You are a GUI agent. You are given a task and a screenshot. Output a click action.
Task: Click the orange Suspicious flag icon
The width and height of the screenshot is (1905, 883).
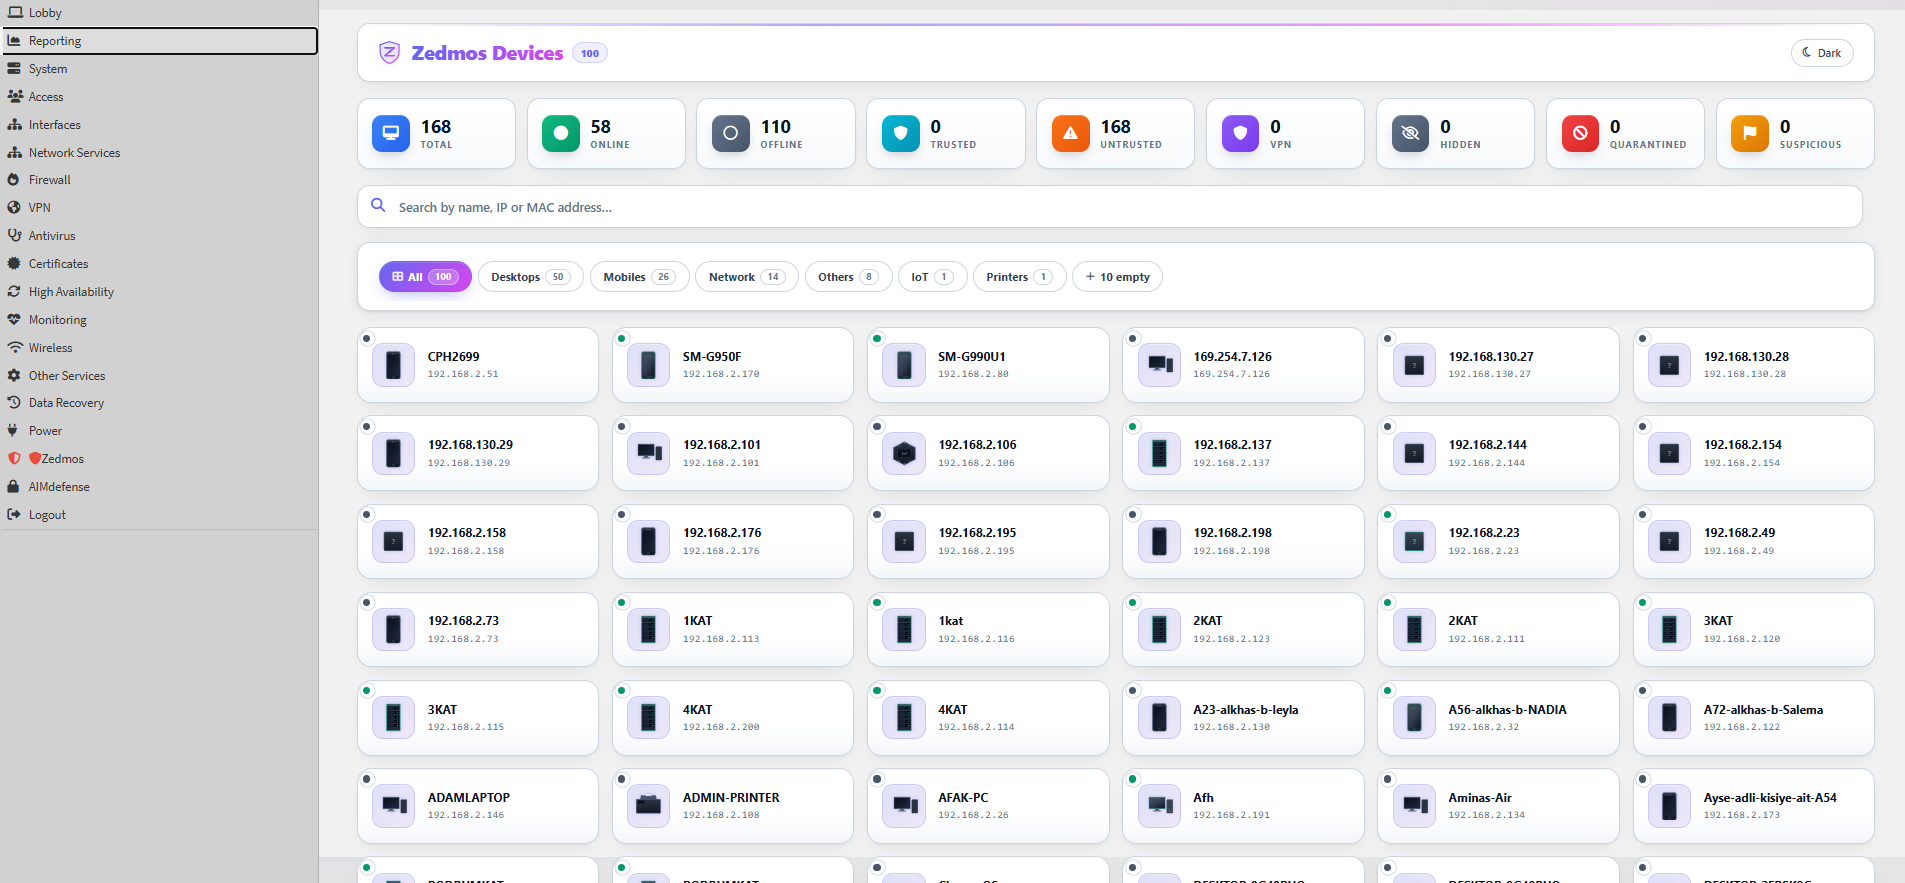click(1750, 133)
